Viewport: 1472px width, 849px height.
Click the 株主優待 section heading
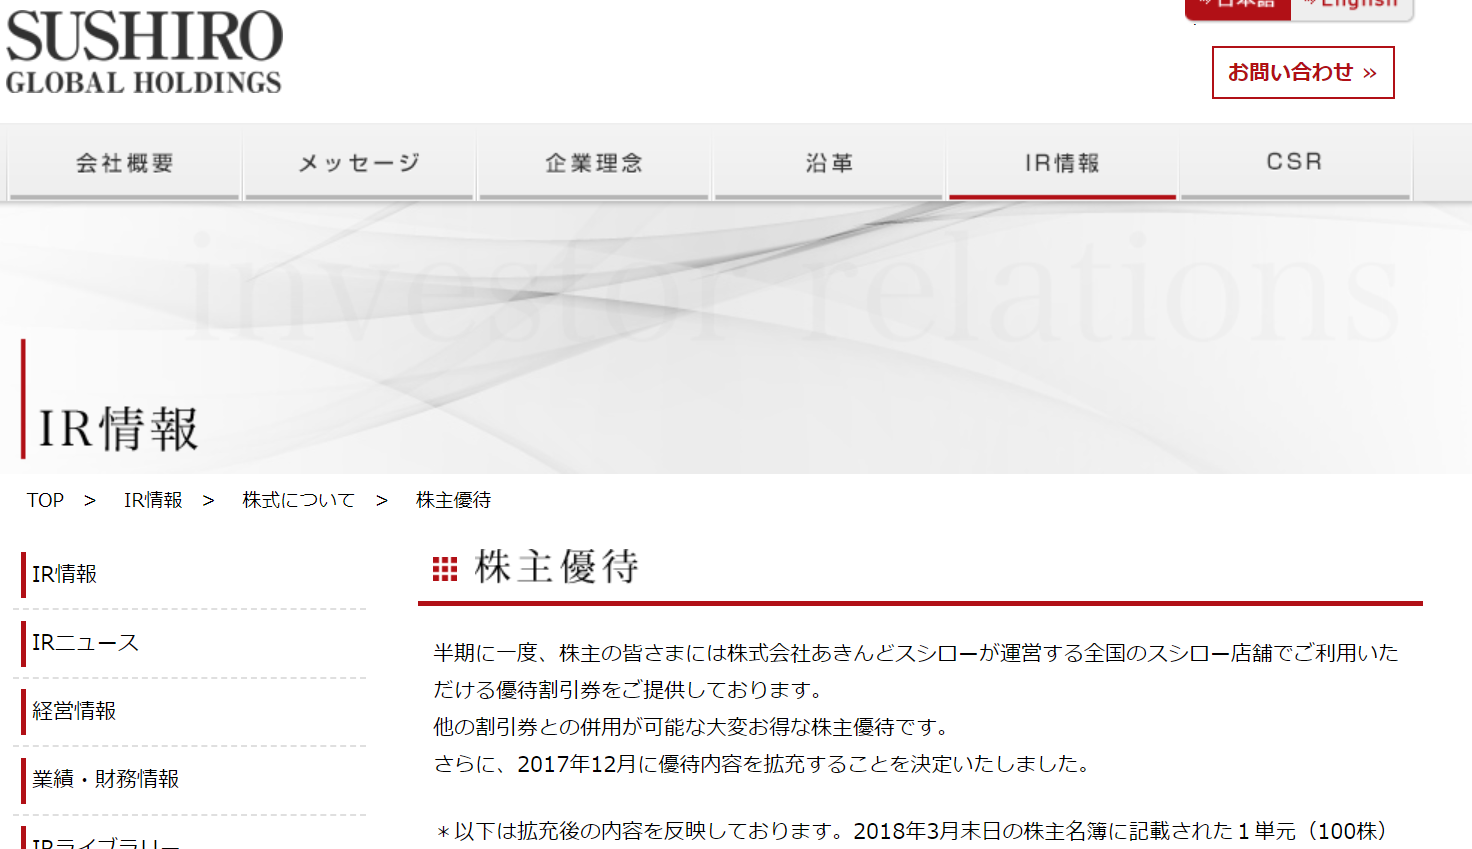pyautogui.click(x=556, y=567)
